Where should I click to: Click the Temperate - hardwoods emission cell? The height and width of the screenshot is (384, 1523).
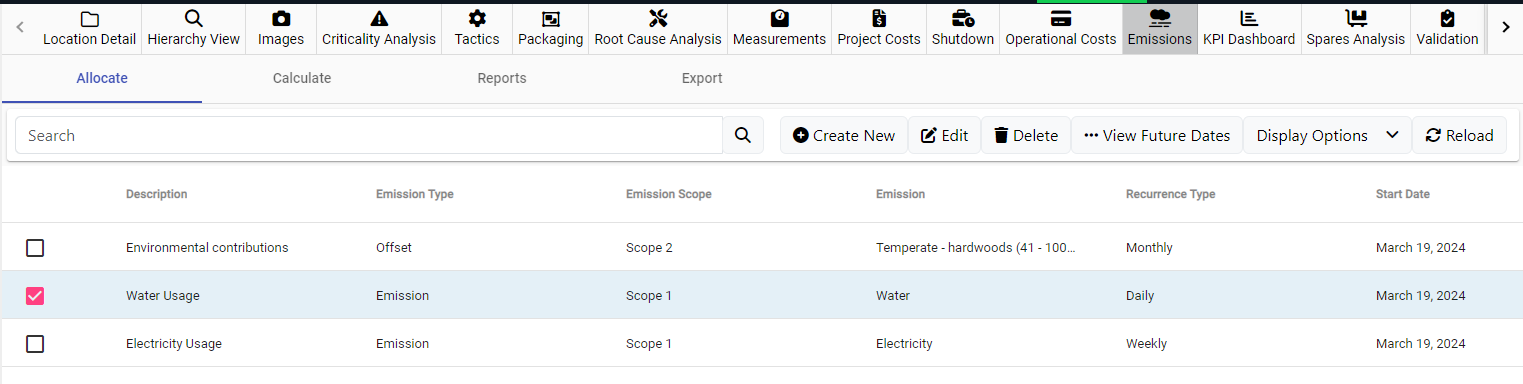(x=976, y=248)
